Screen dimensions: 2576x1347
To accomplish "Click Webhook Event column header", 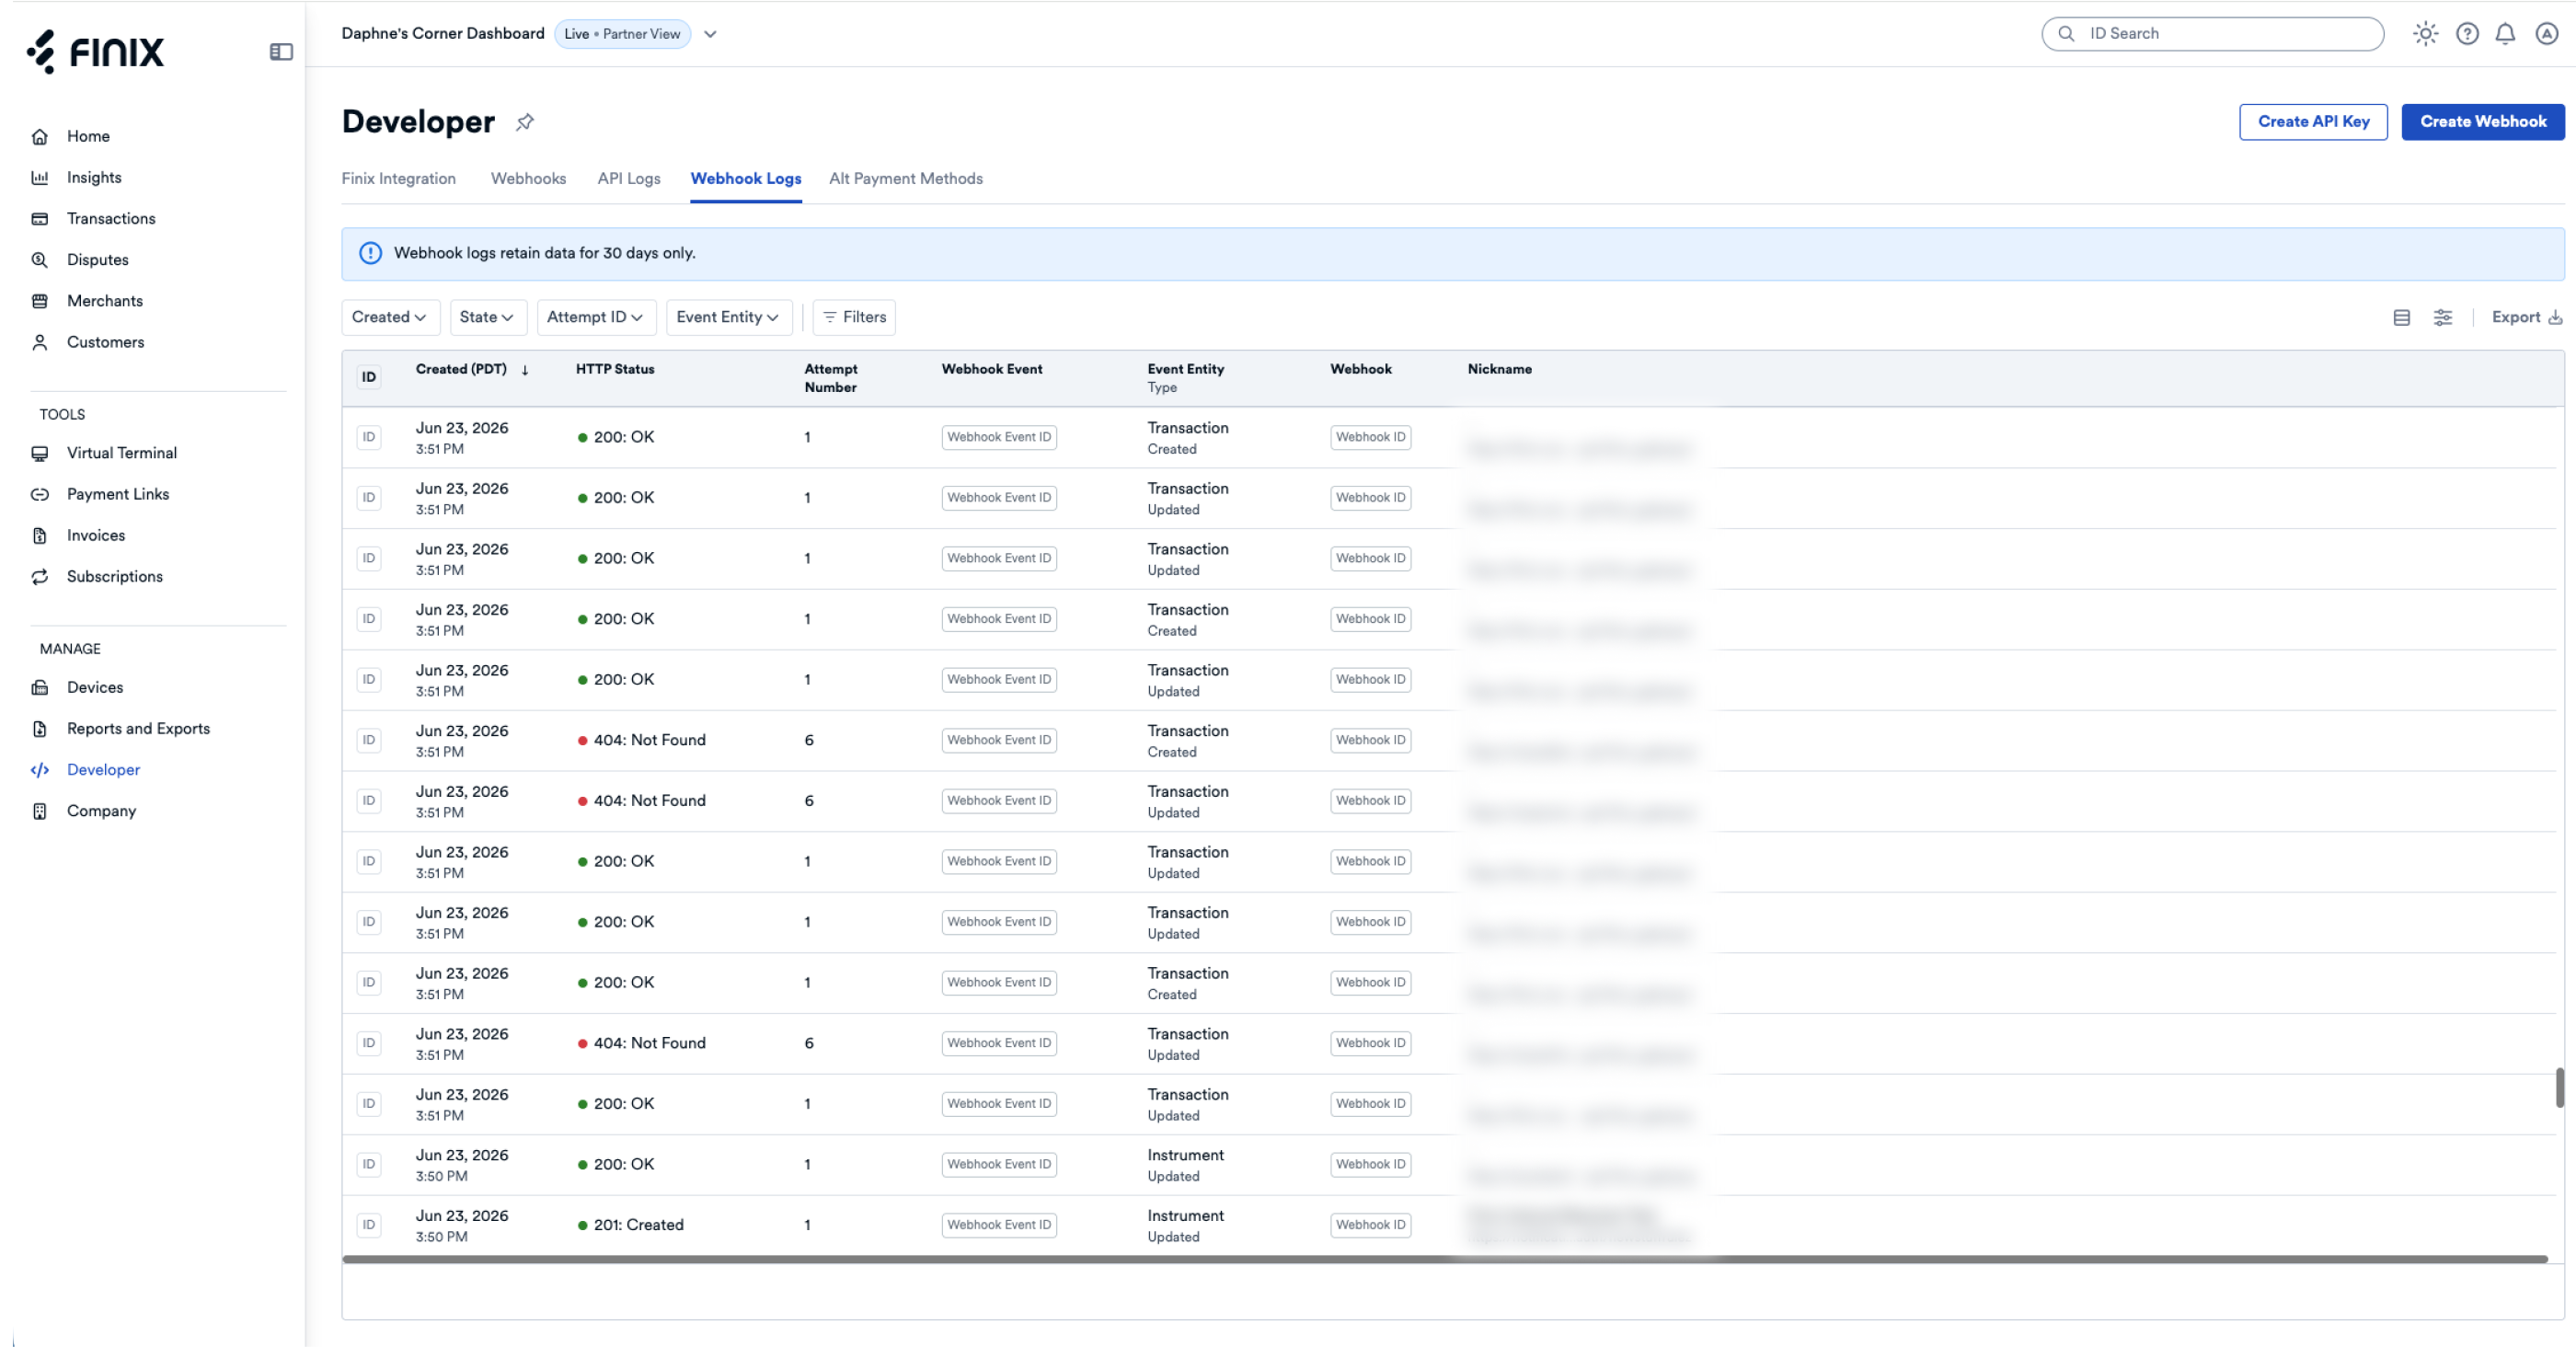I will [991, 369].
